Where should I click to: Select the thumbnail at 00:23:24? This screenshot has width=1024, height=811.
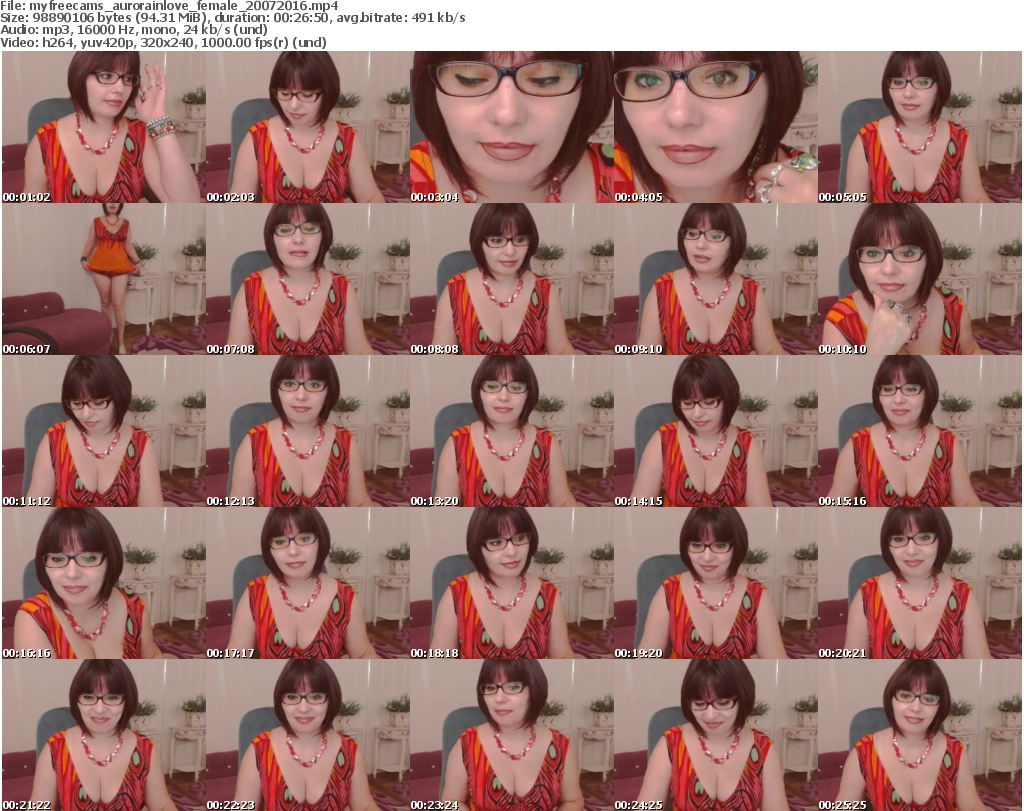click(x=512, y=735)
